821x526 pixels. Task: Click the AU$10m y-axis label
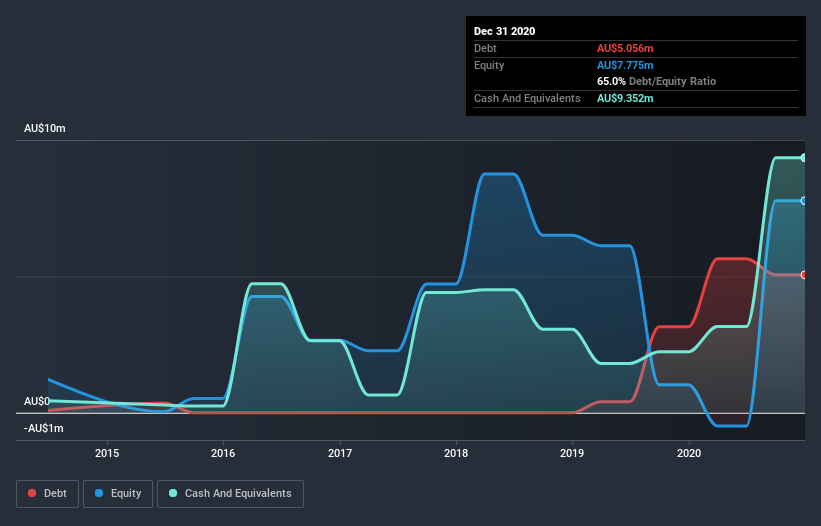pyautogui.click(x=45, y=128)
